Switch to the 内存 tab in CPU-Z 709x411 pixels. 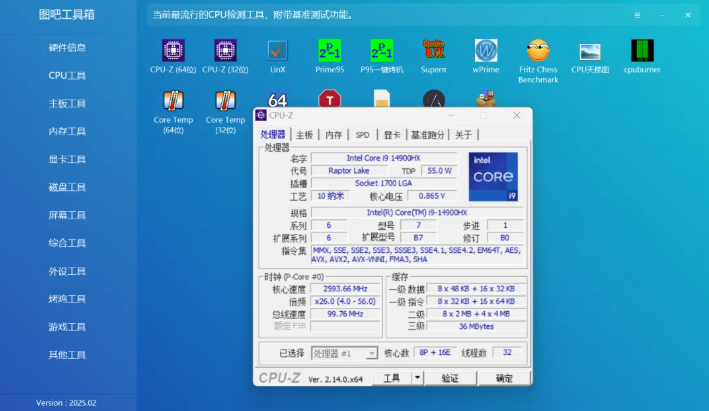click(x=334, y=135)
